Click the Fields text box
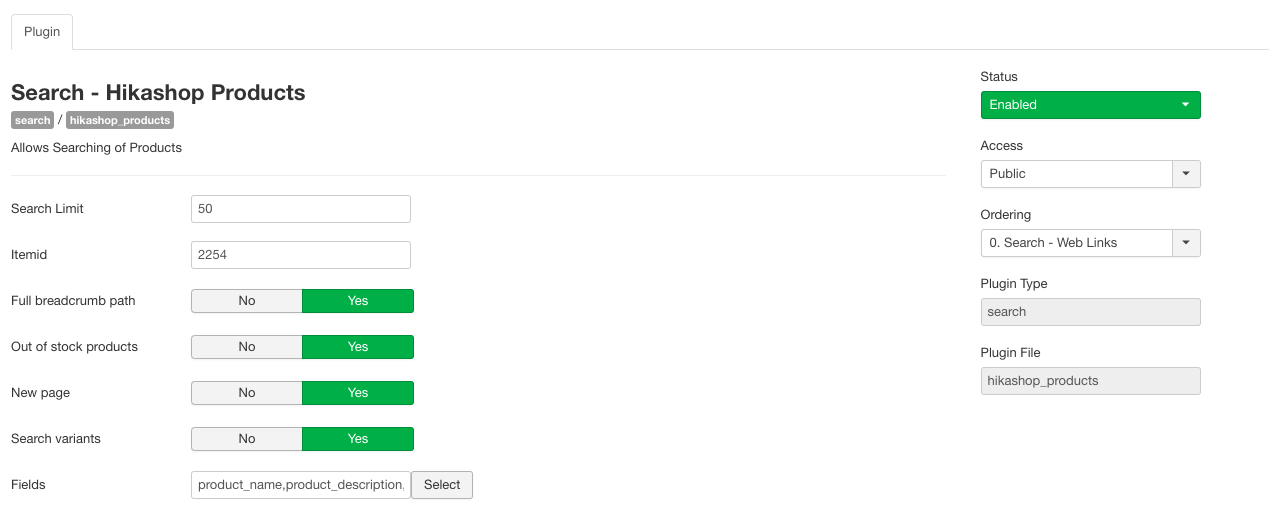The image size is (1270, 530). tap(301, 485)
